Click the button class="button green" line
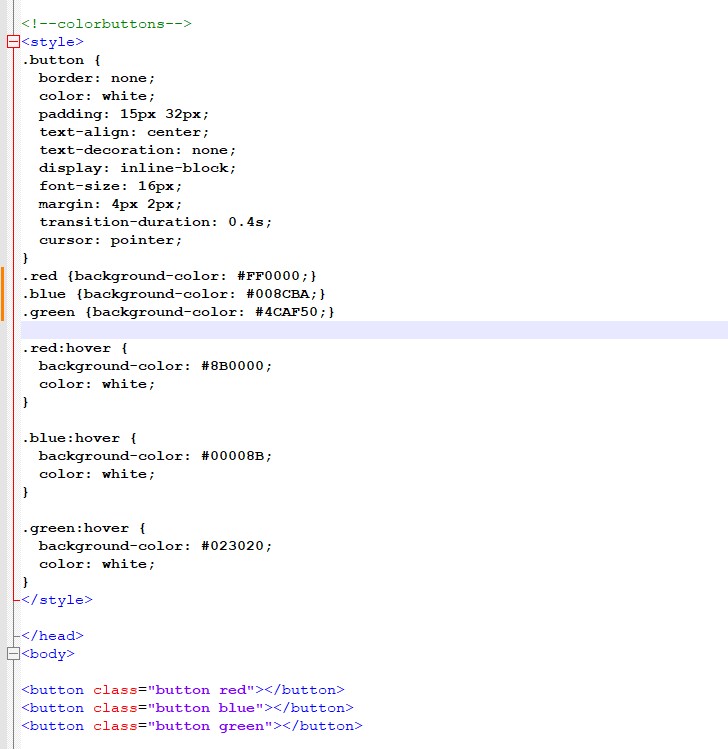 point(192,726)
